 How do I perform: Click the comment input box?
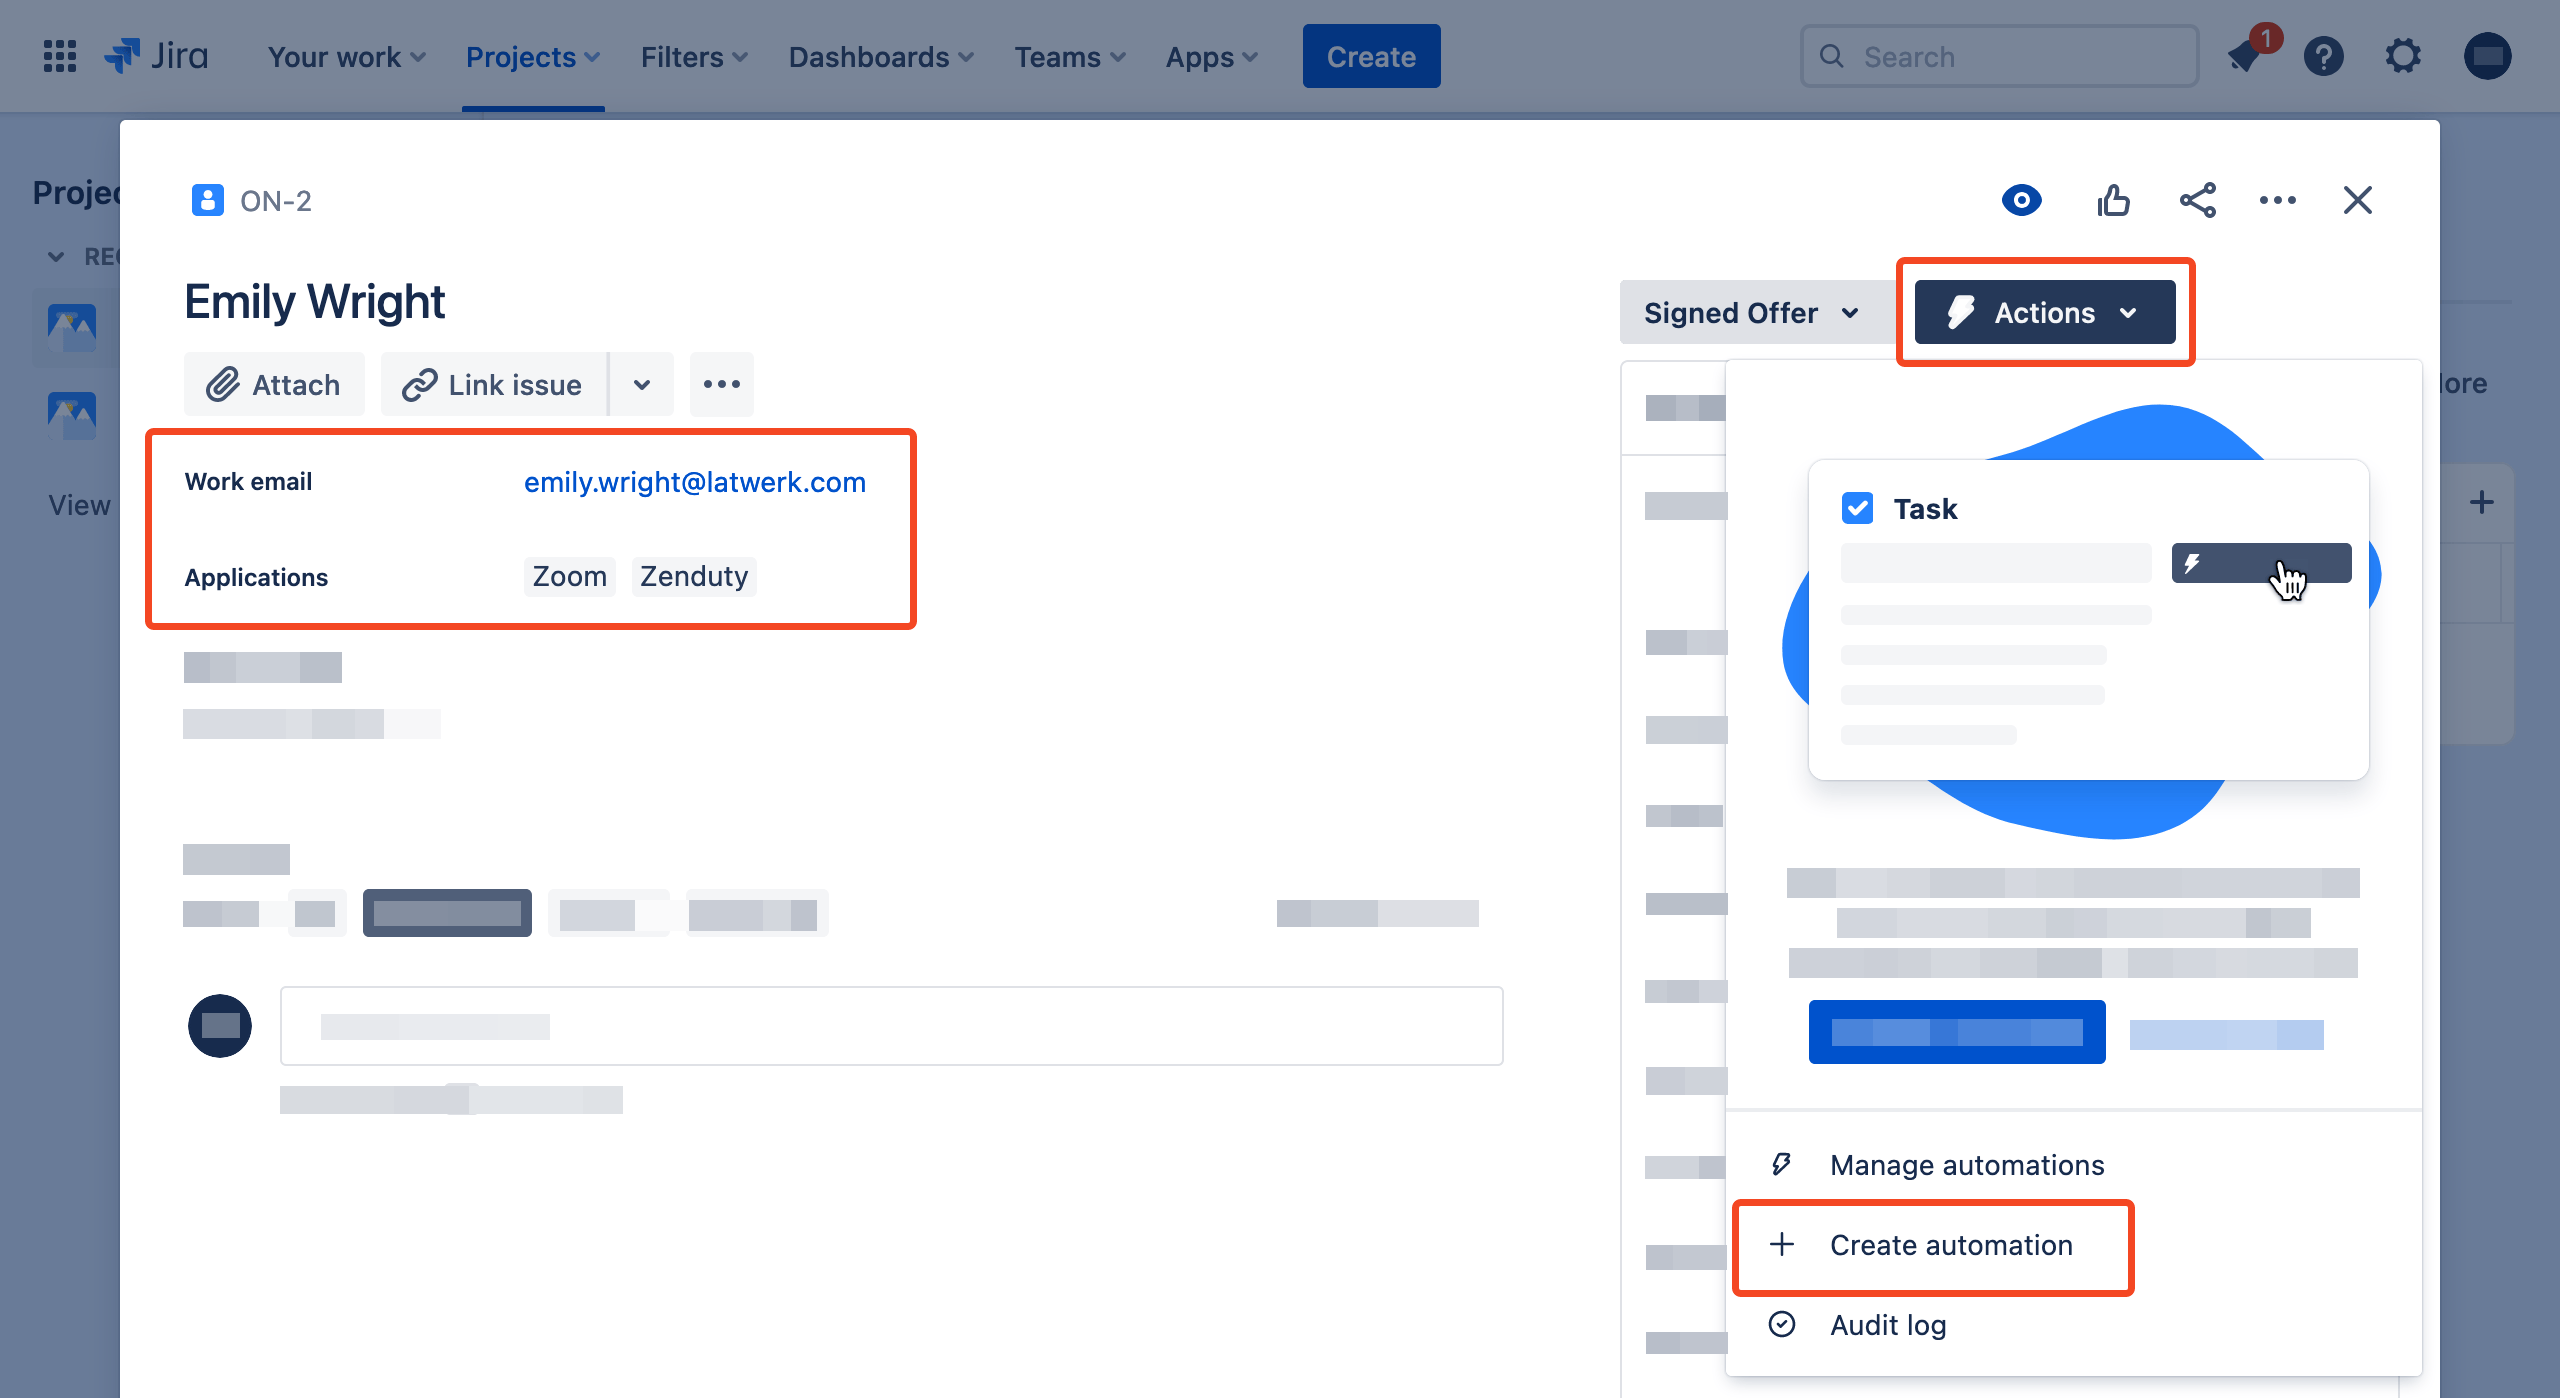tap(892, 1026)
